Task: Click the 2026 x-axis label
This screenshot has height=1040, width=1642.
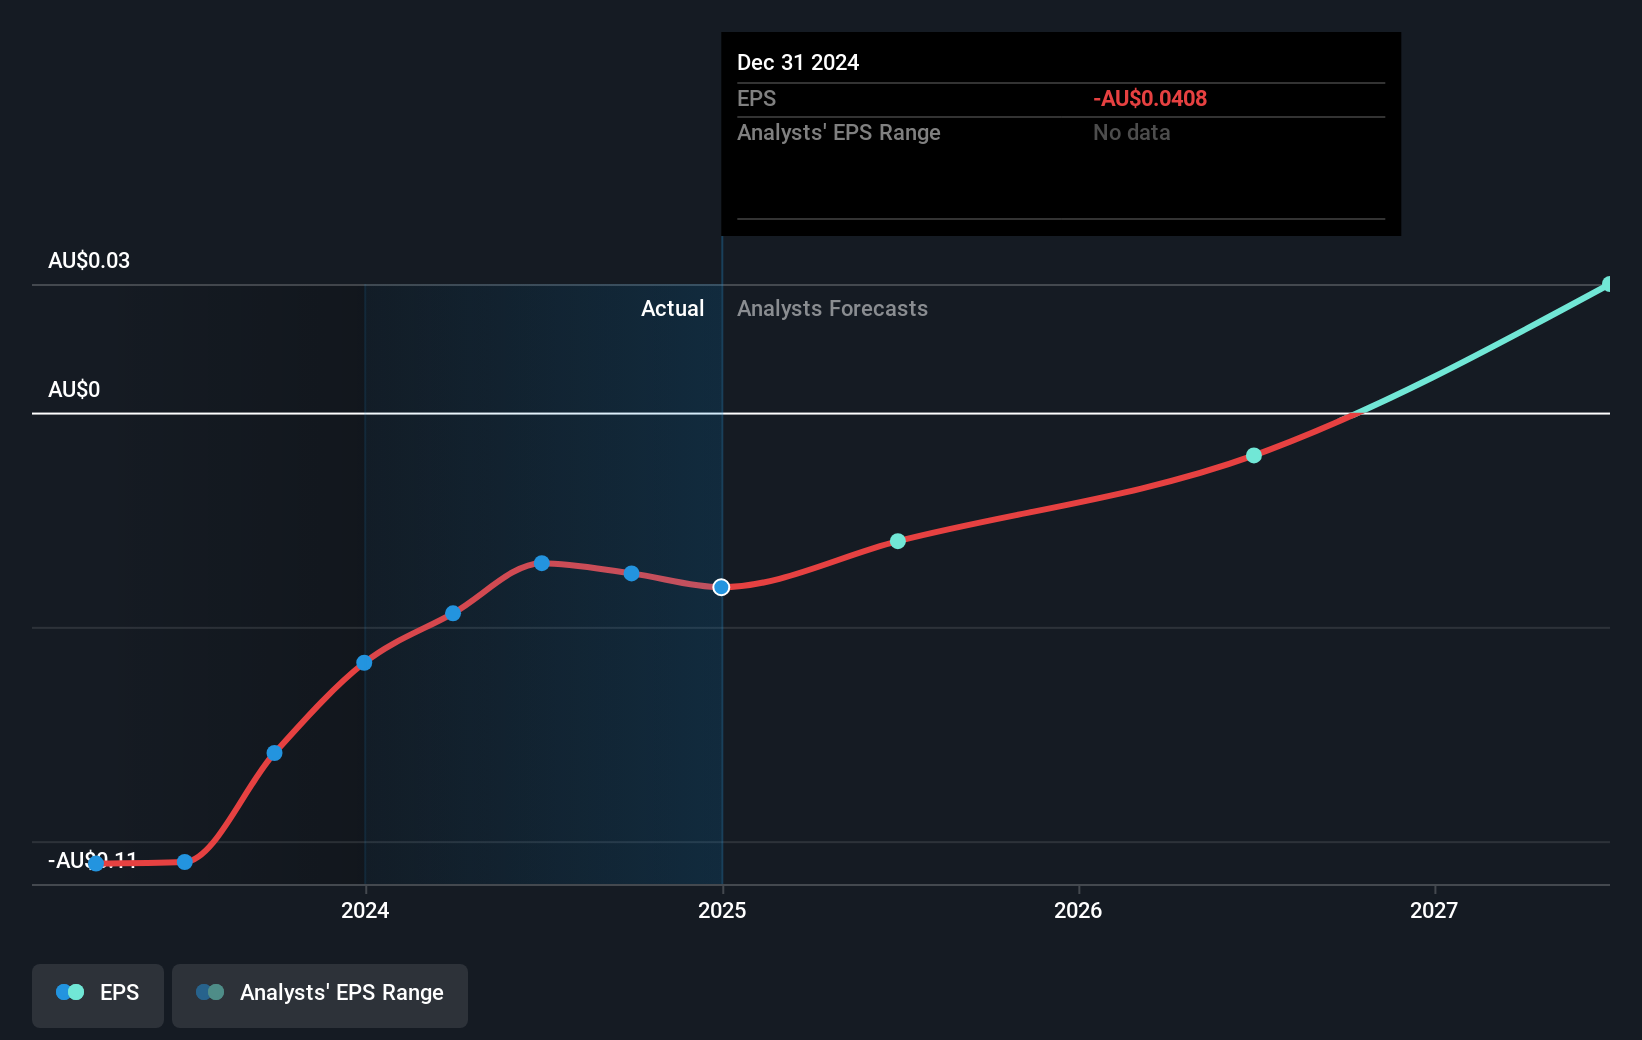Action: point(1078,910)
